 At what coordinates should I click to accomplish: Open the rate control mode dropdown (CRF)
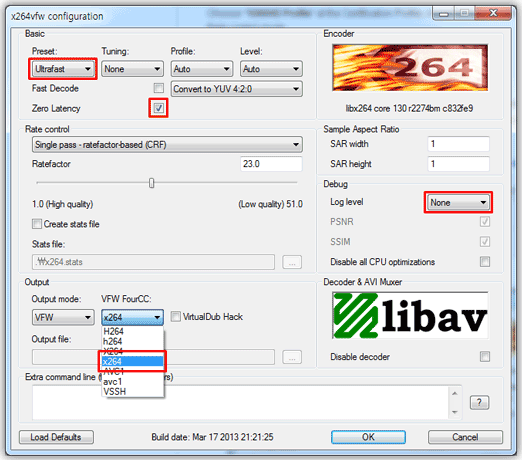pyautogui.click(x=167, y=145)
